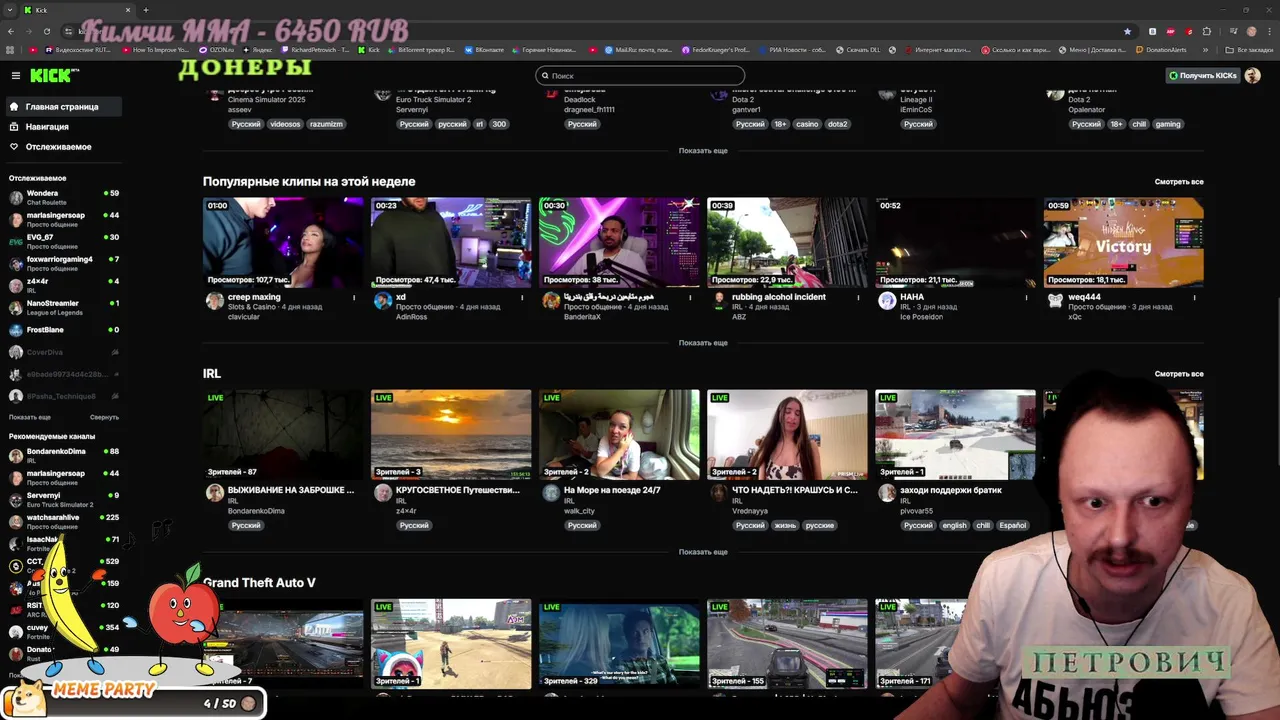
Task: Open Servernyi in recommended channels
Action: click(64, 499)
